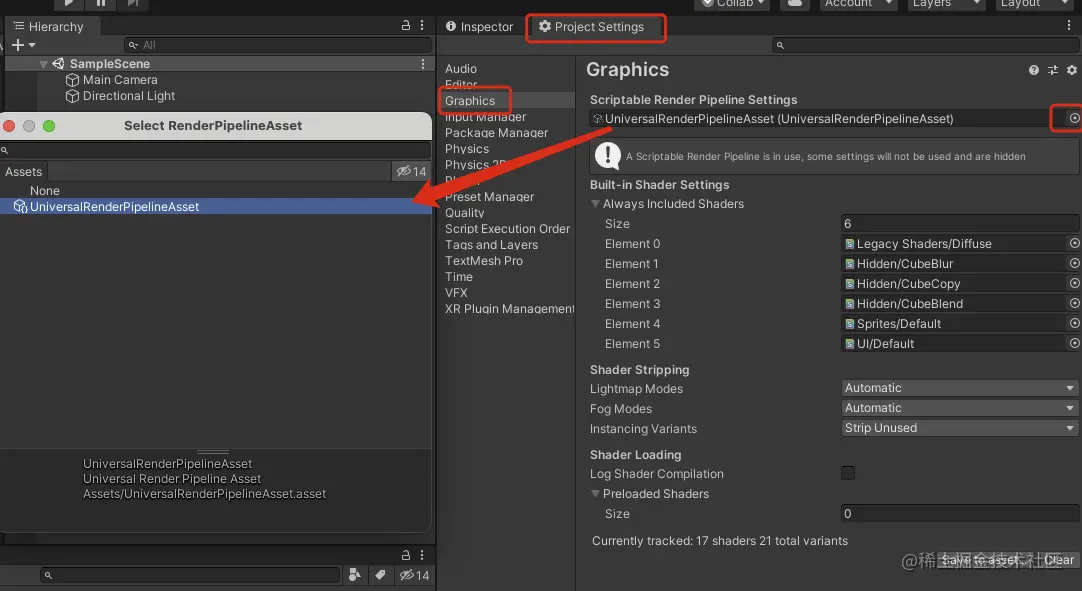This screenshot has width=1082, height=591.
Task: Select Quality settings category
Action: 464,213
